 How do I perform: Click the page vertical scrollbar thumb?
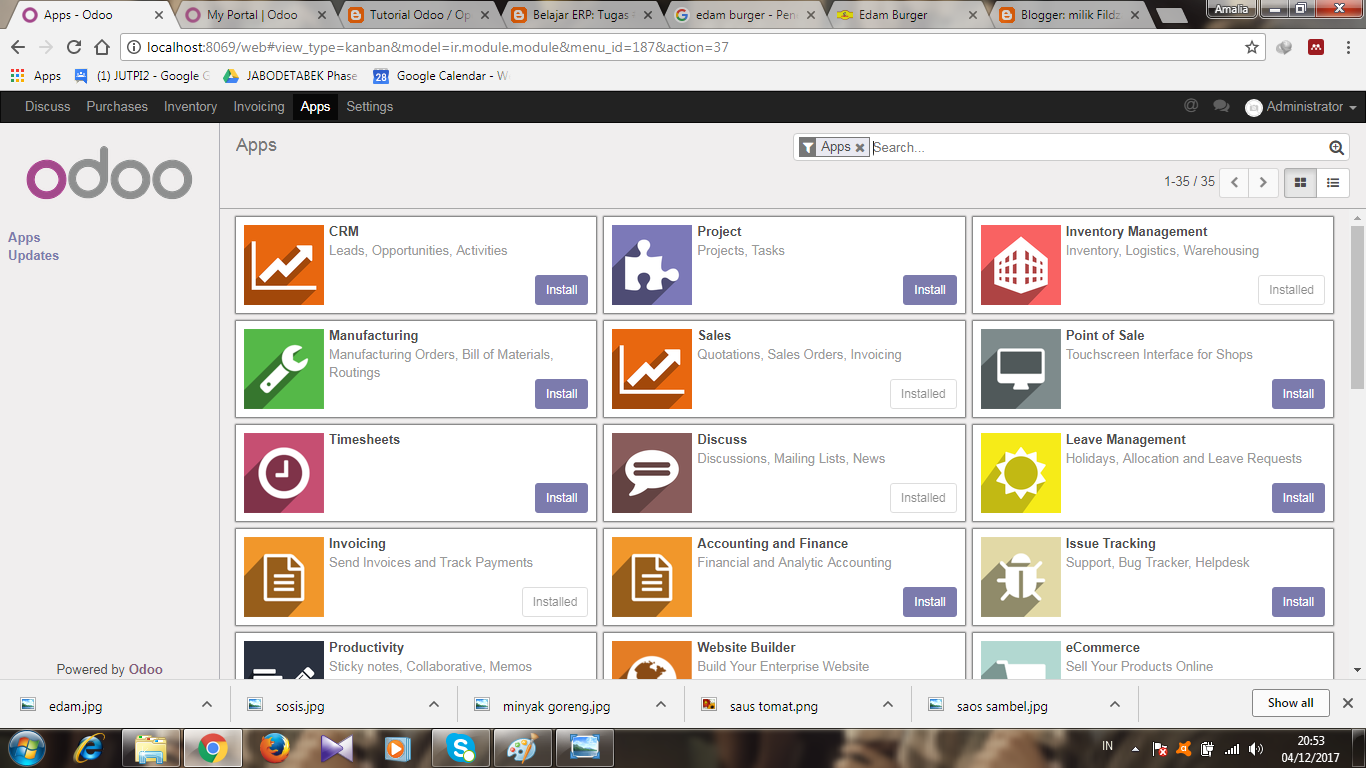click(x=1357, y=305)
